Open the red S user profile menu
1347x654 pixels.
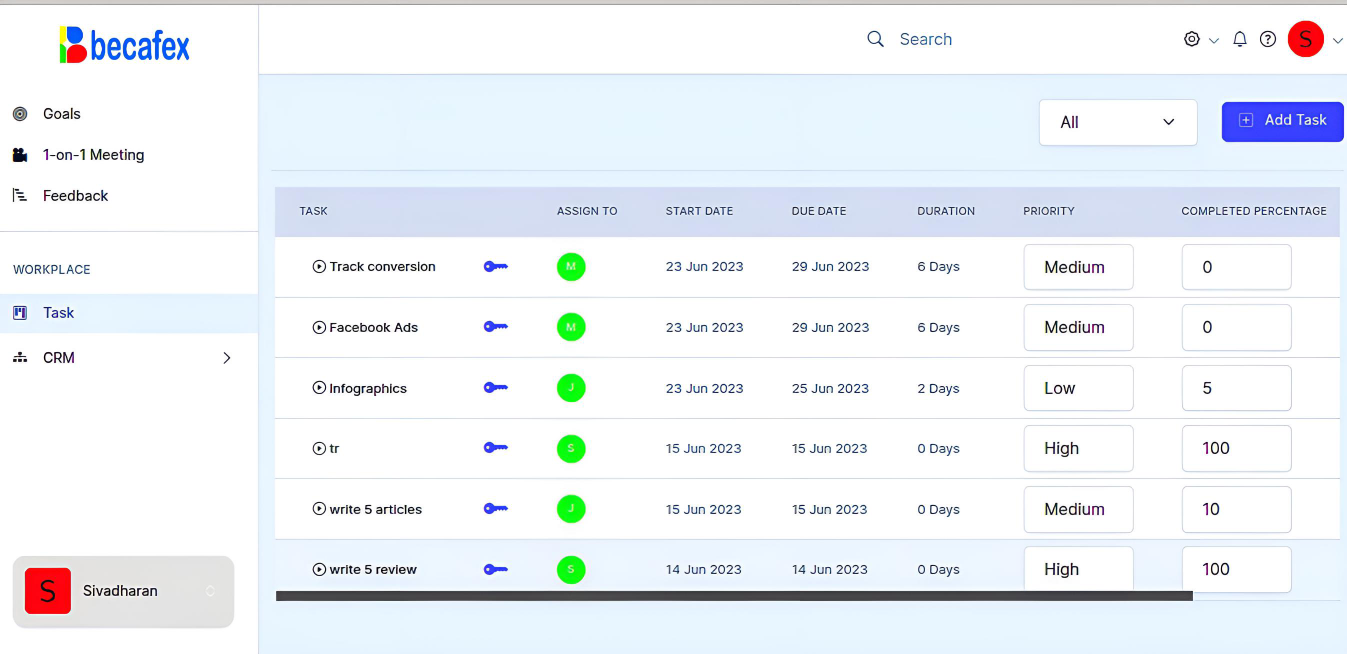1305,39
